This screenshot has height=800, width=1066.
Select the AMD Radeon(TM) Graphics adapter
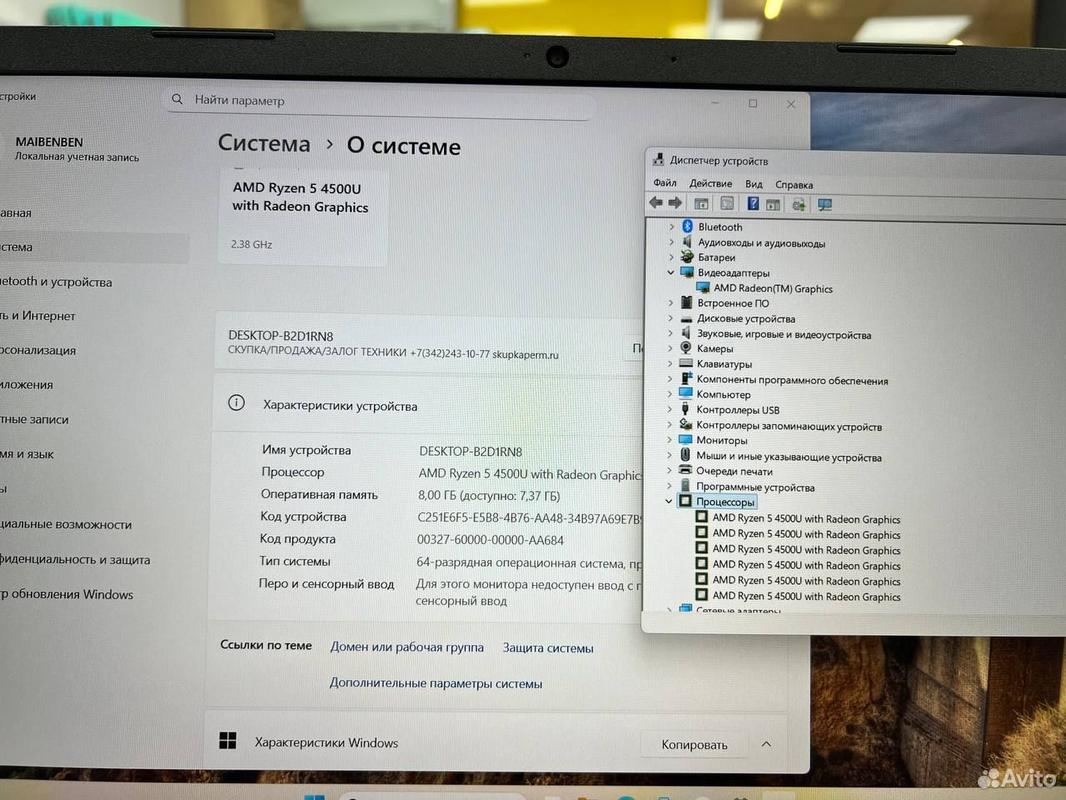coord(773,288)
